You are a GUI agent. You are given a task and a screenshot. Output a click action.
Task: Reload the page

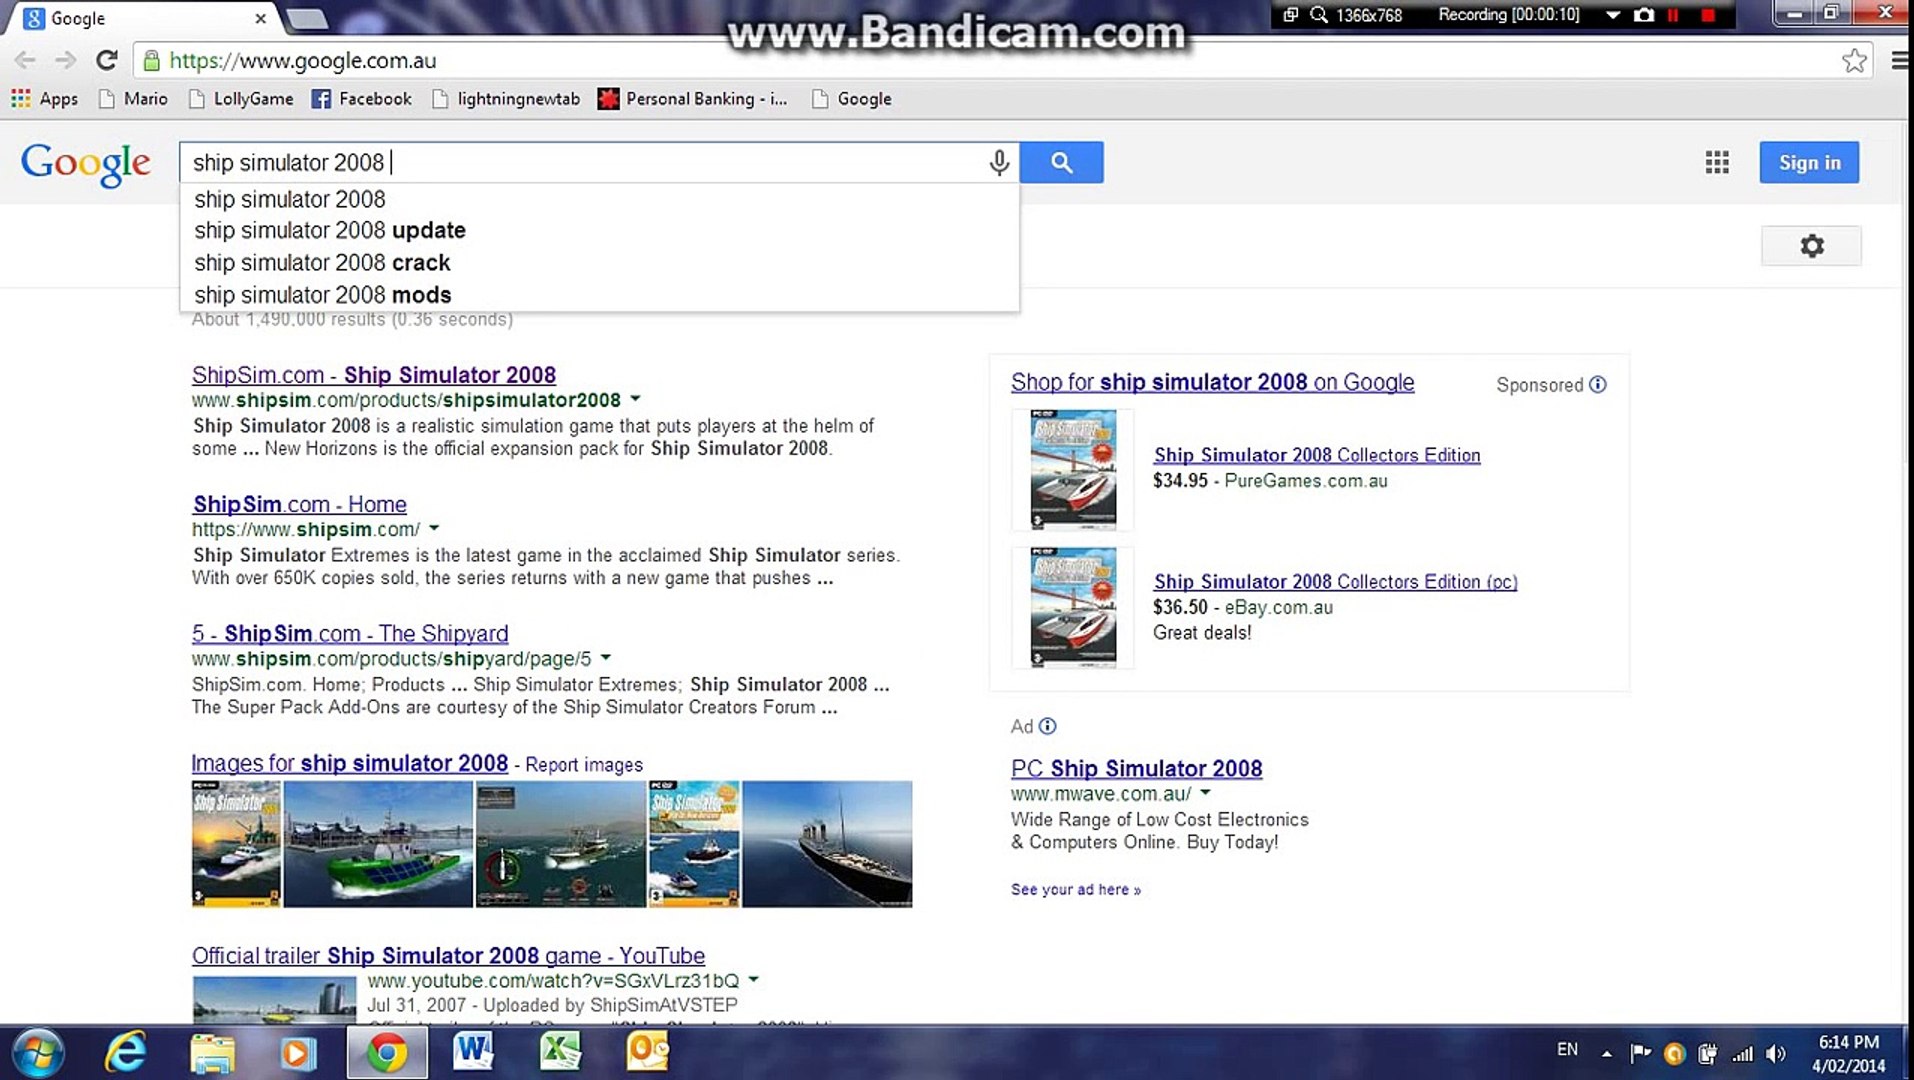click(x=107, y=60)
